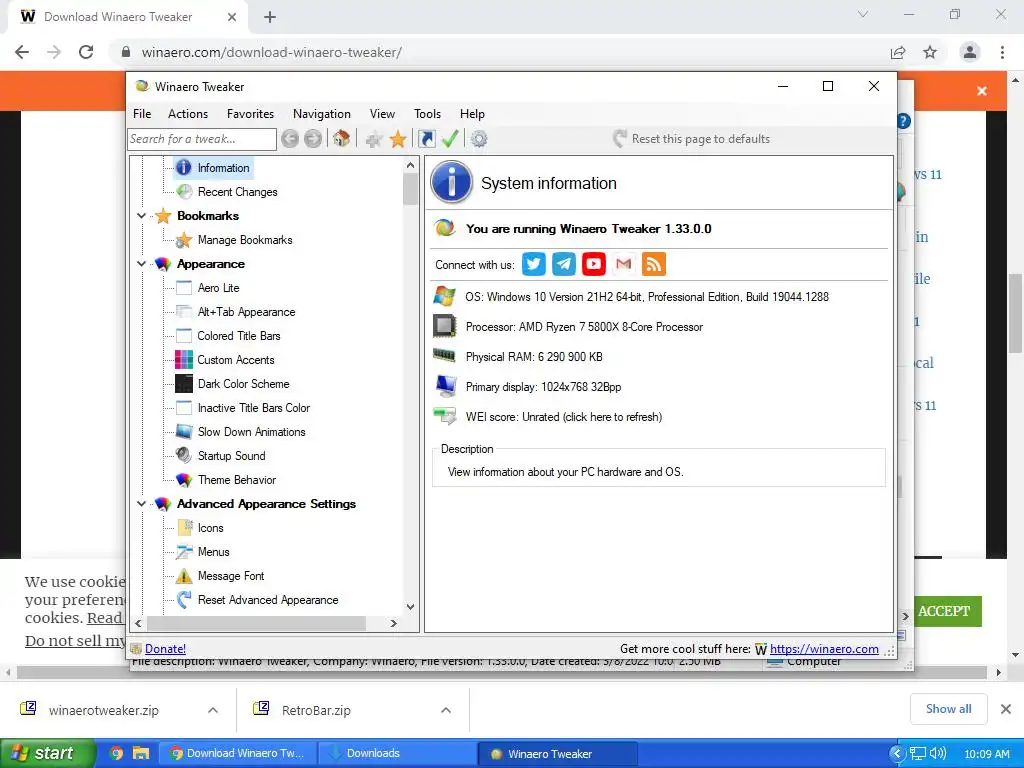This screenshot has width=1024, height=768.
Task: Expand RetroBar.zip download options chevron
Action: point(446,710)
